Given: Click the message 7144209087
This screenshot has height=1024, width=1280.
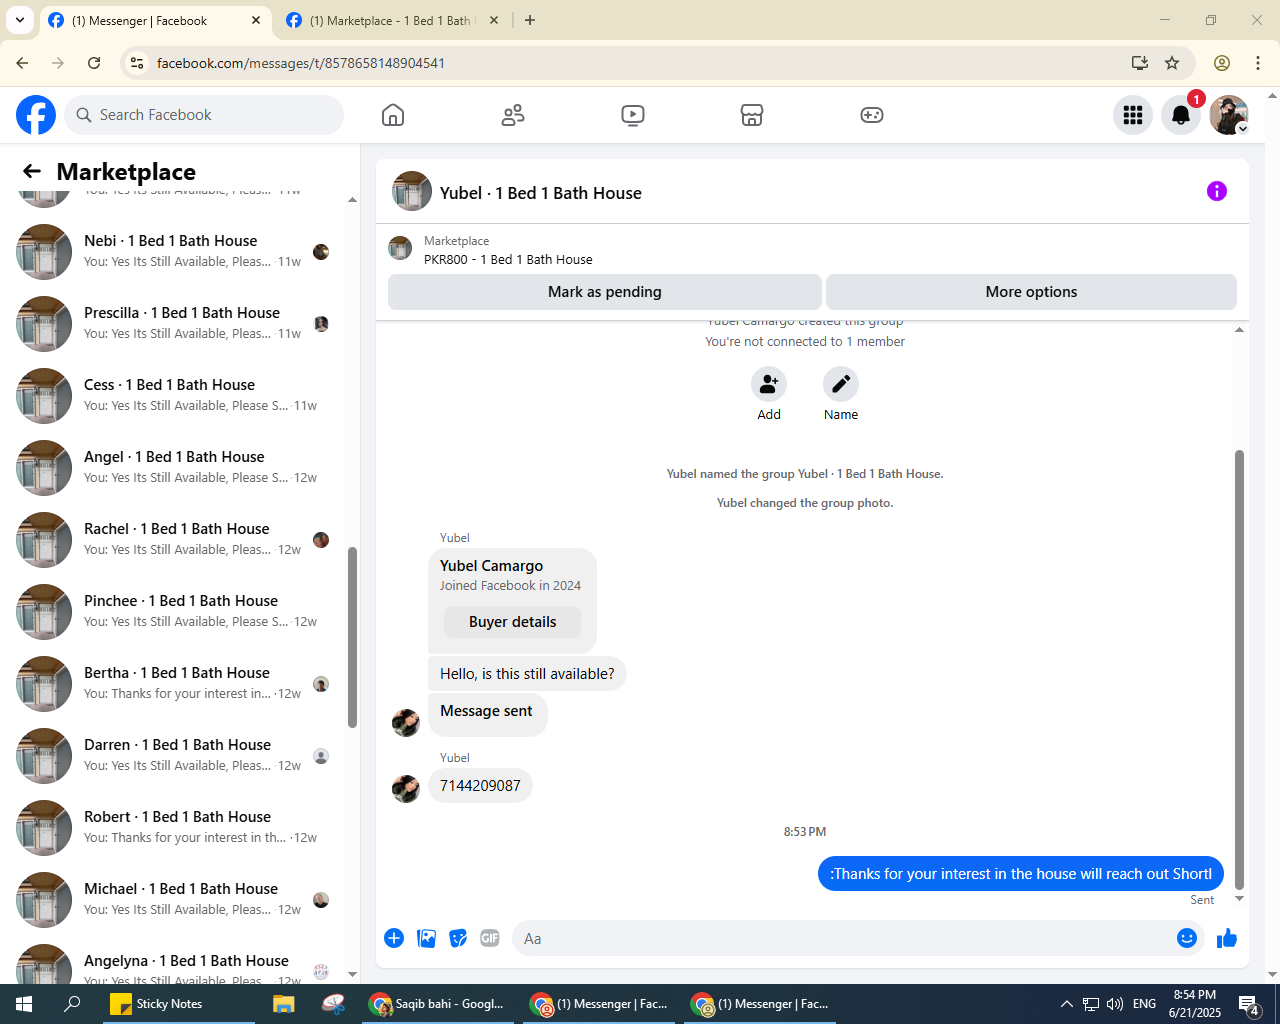Looking at the screenshot, I should point(480,786).
